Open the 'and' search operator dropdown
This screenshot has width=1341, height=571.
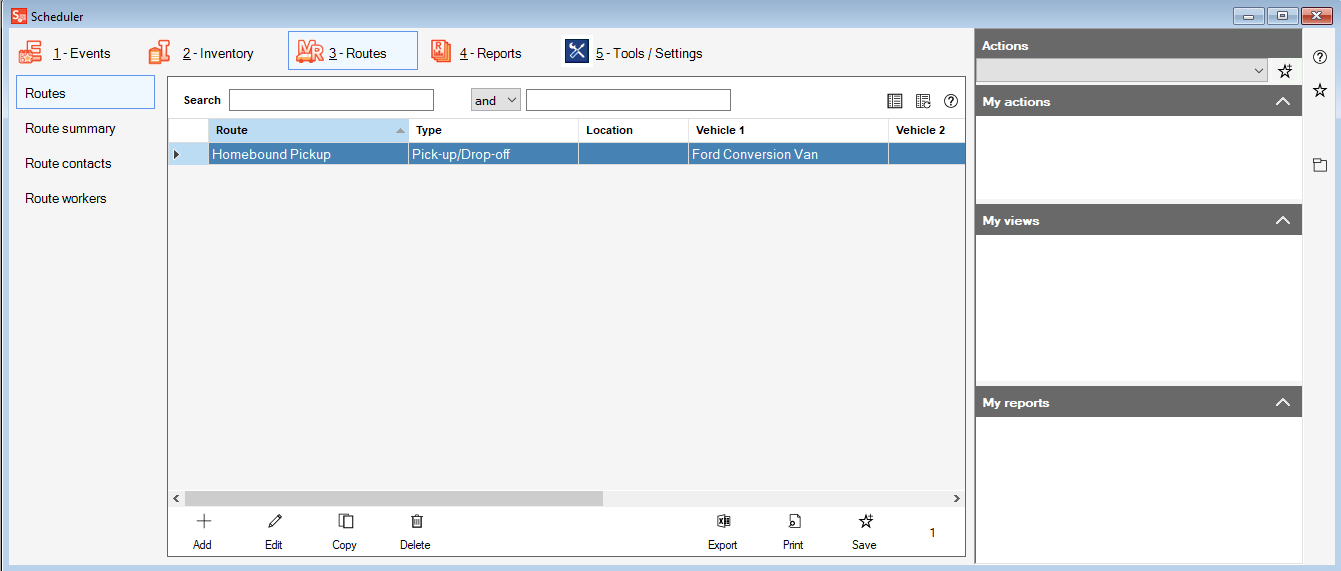pos(496,100)
